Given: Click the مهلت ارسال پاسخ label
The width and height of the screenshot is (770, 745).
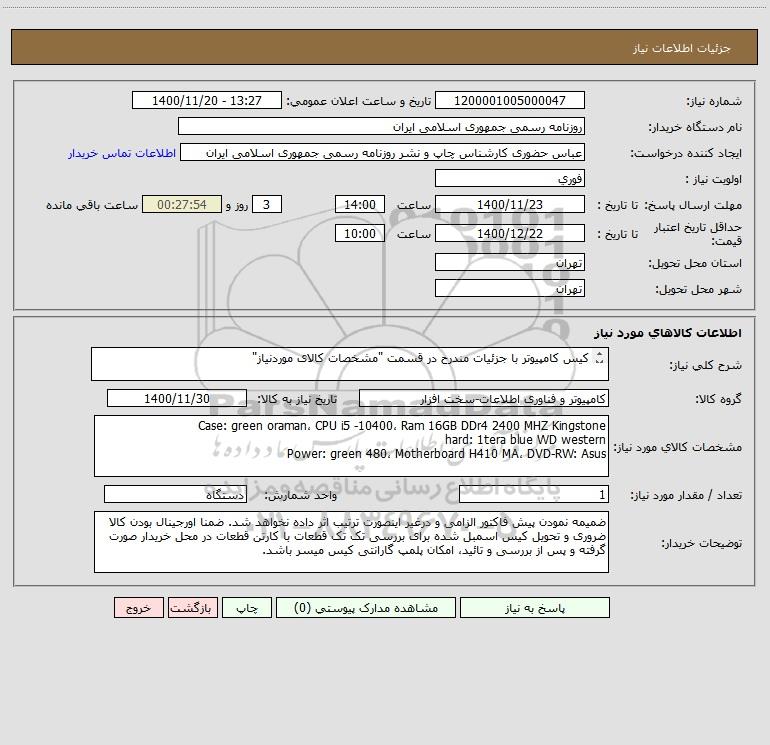Looking at the screenshot, I should (x=693, y=205).
